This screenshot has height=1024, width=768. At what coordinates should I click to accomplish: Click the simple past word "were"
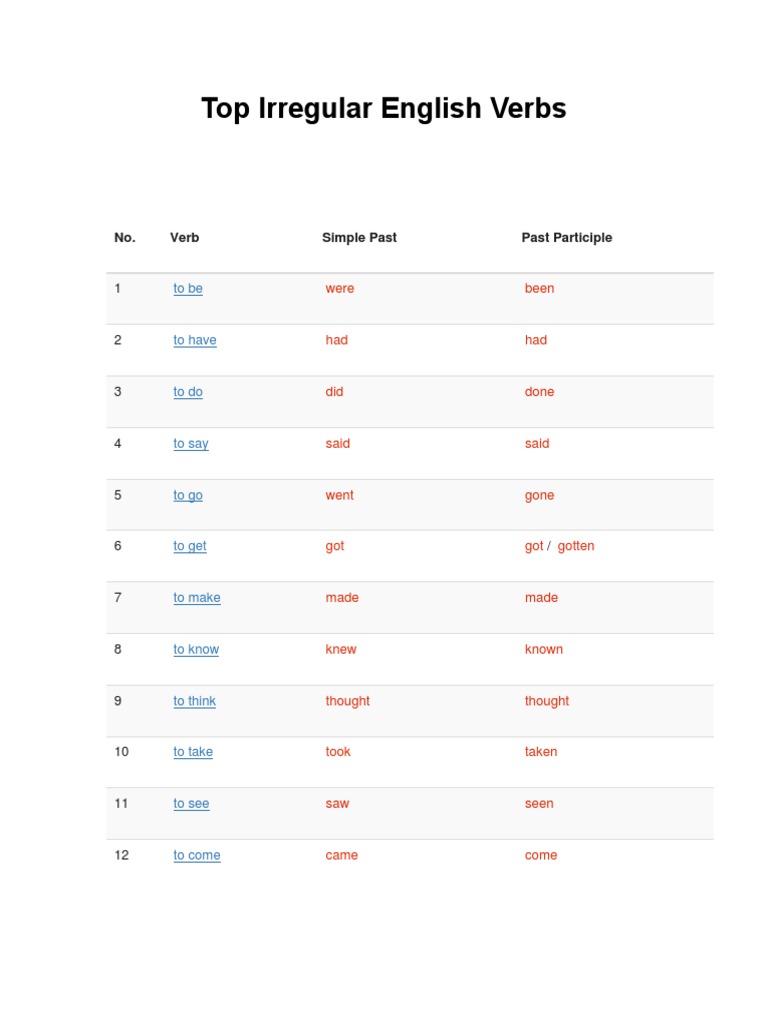(x=340, y=289)
